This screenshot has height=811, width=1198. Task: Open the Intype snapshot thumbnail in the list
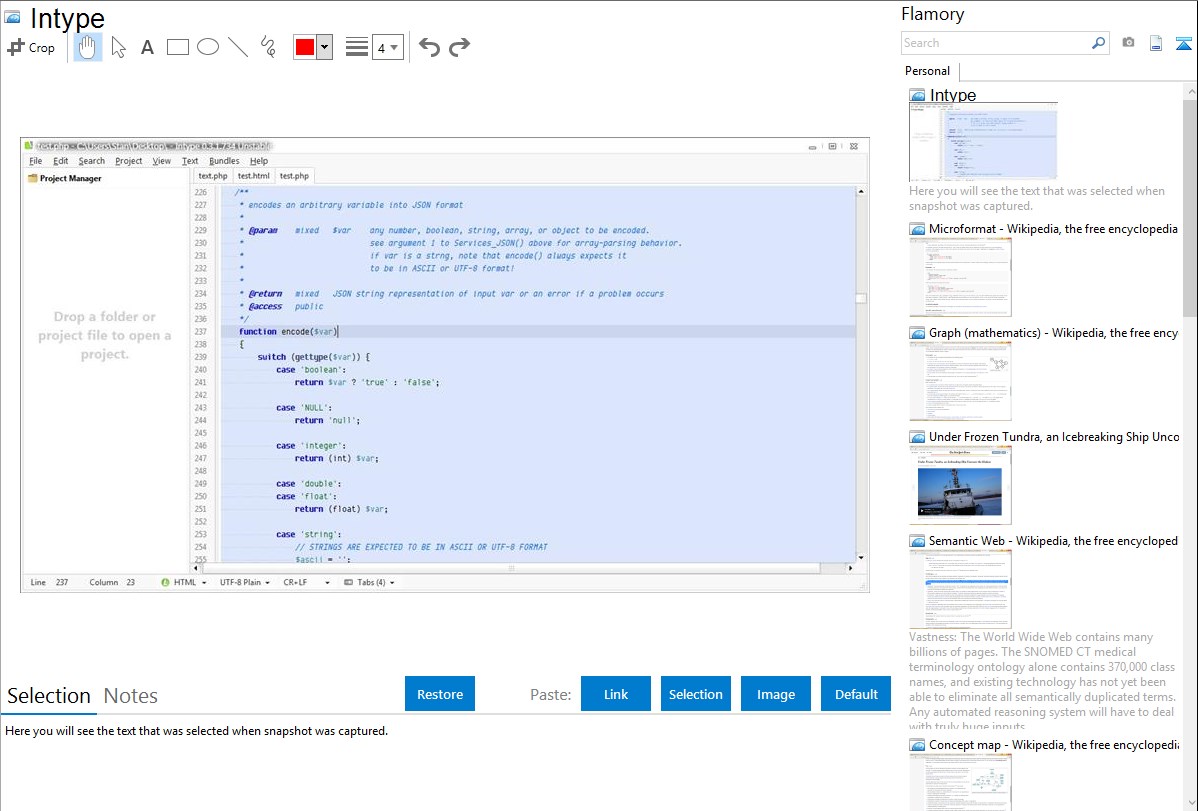pos(983,142)
